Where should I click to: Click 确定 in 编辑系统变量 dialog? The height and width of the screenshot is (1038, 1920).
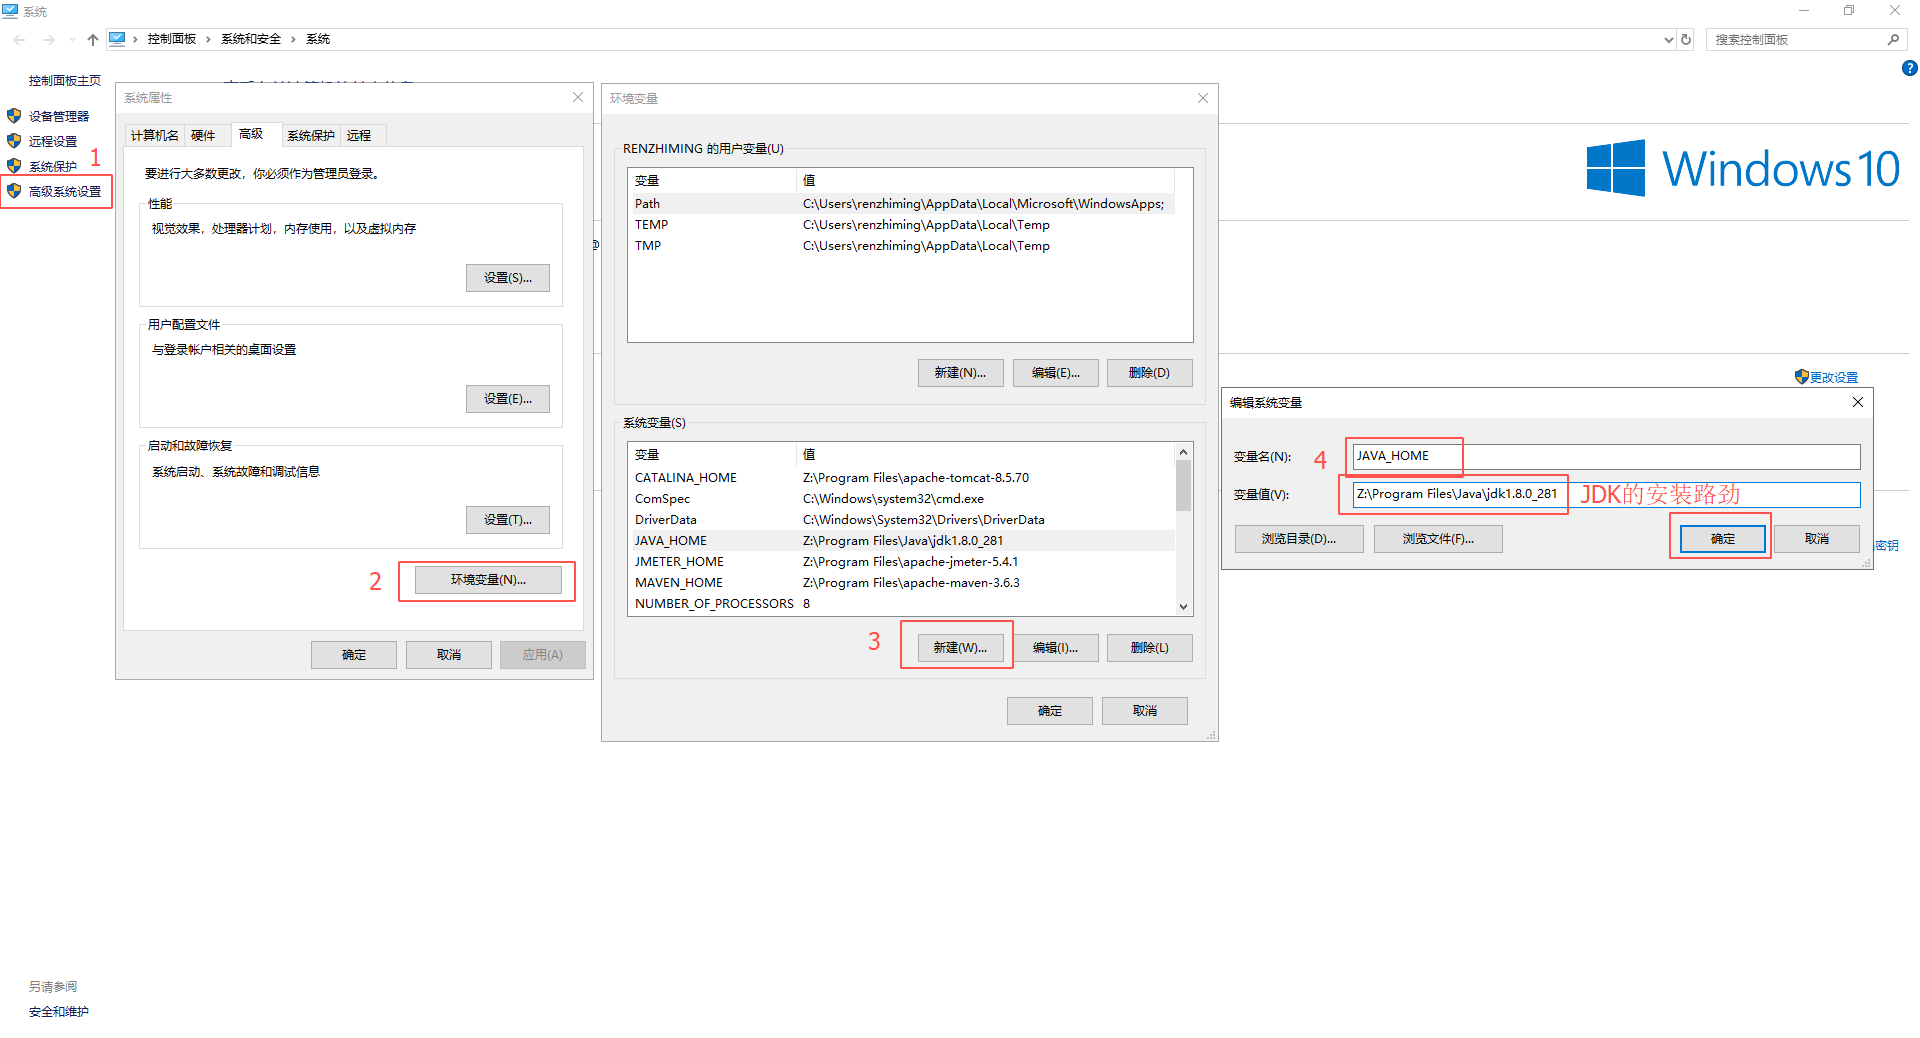[x=1723, y=539]
